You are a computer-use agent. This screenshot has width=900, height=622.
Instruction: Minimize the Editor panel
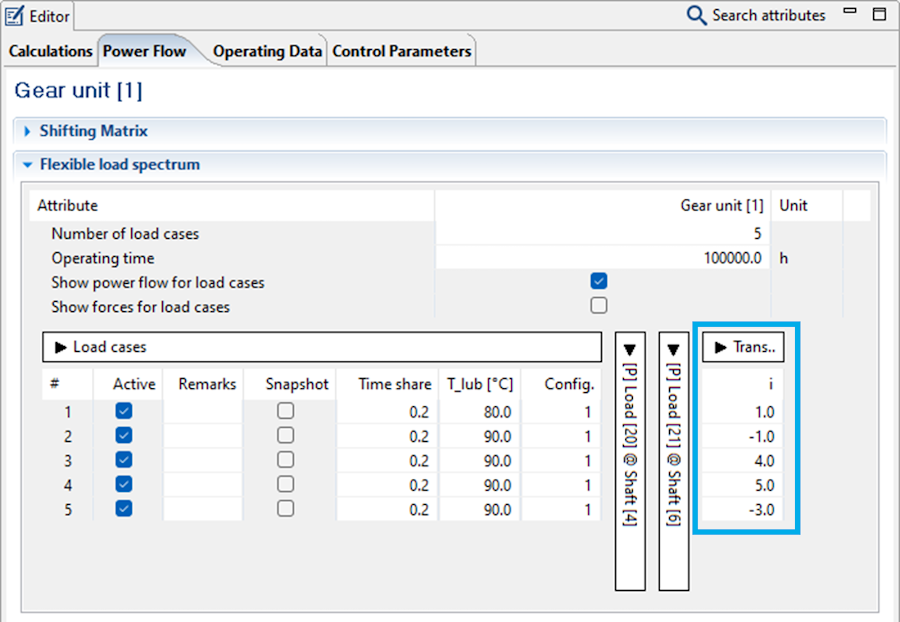tap(850, 13)
